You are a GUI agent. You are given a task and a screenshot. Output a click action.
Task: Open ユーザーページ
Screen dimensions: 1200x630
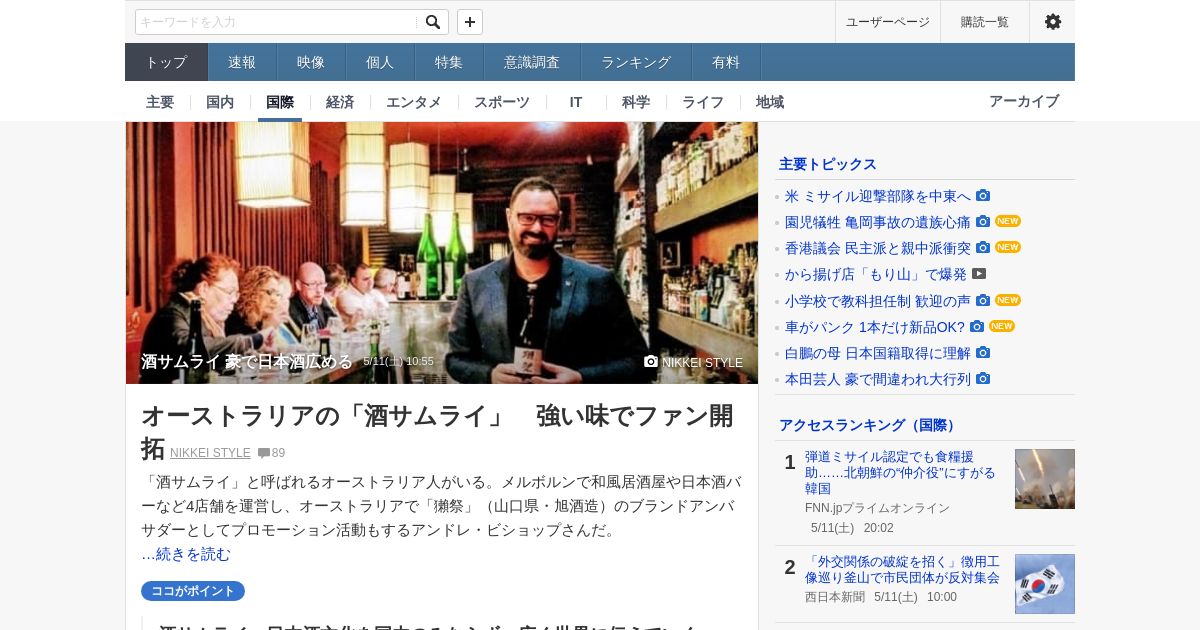point(888,22)
